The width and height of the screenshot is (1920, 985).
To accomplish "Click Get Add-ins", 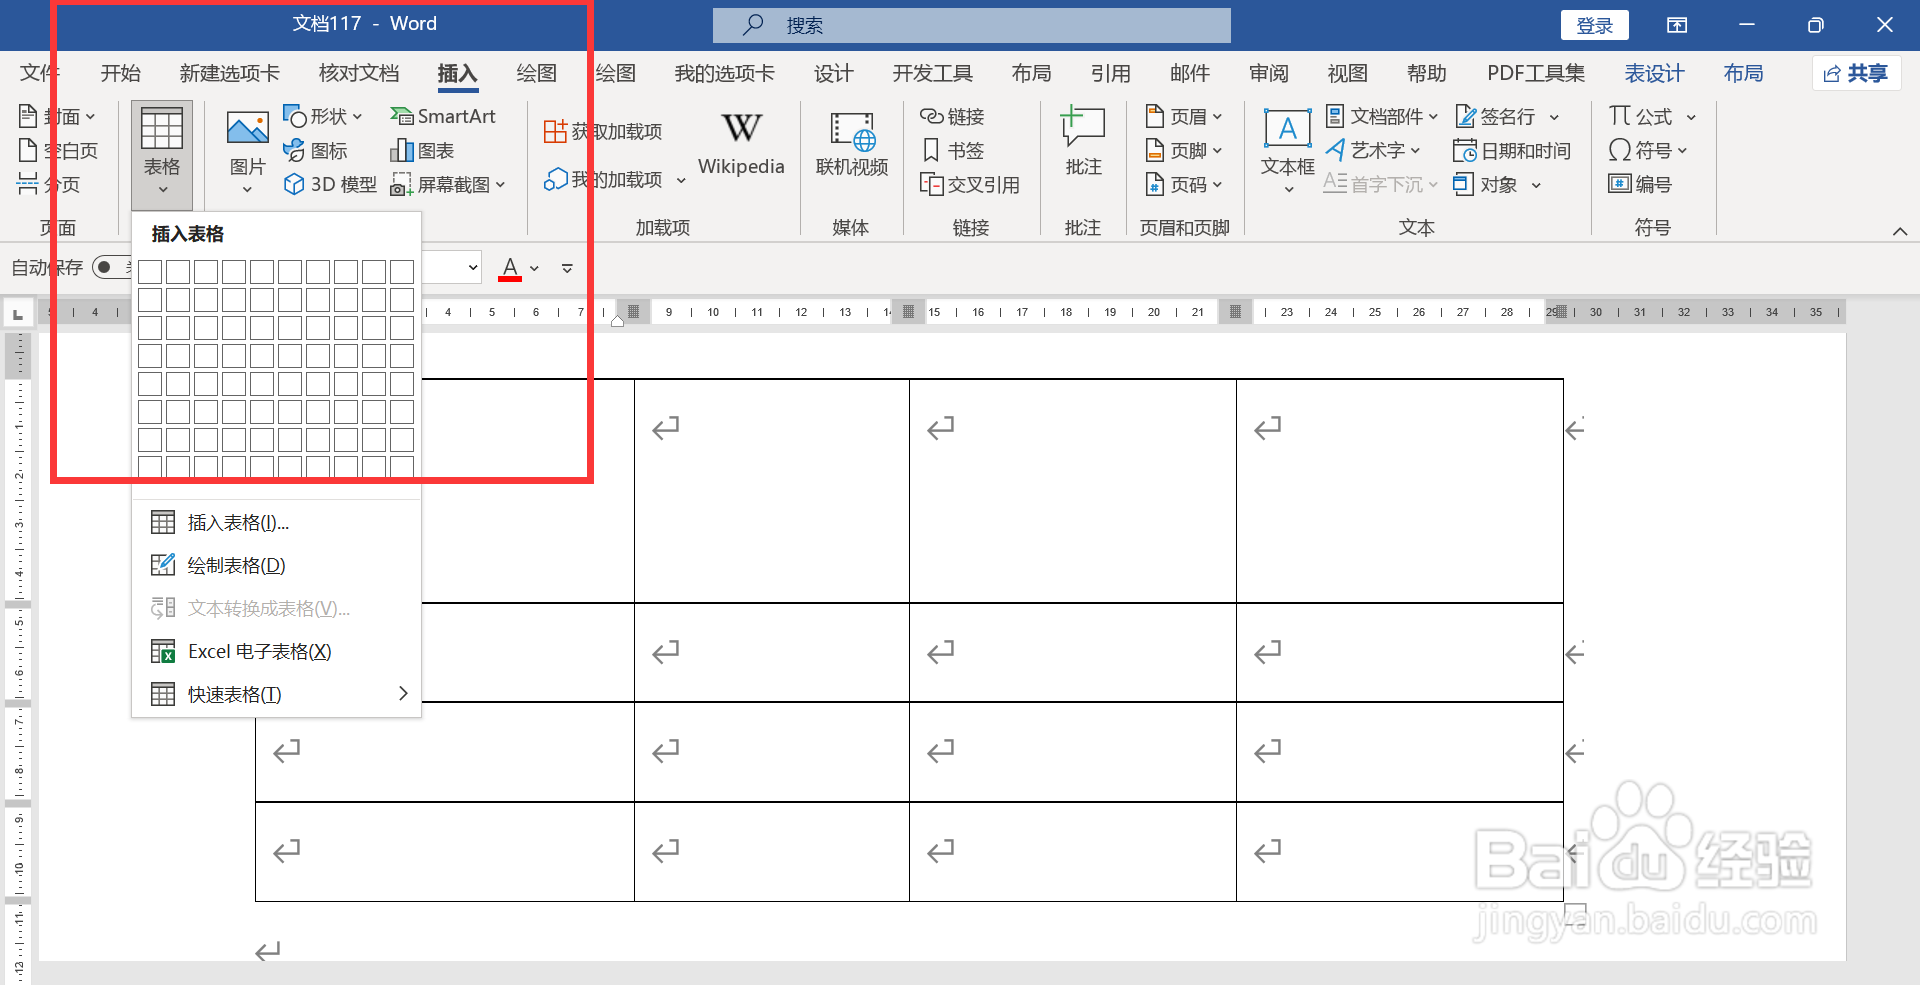I will click(x=602, y=131).
